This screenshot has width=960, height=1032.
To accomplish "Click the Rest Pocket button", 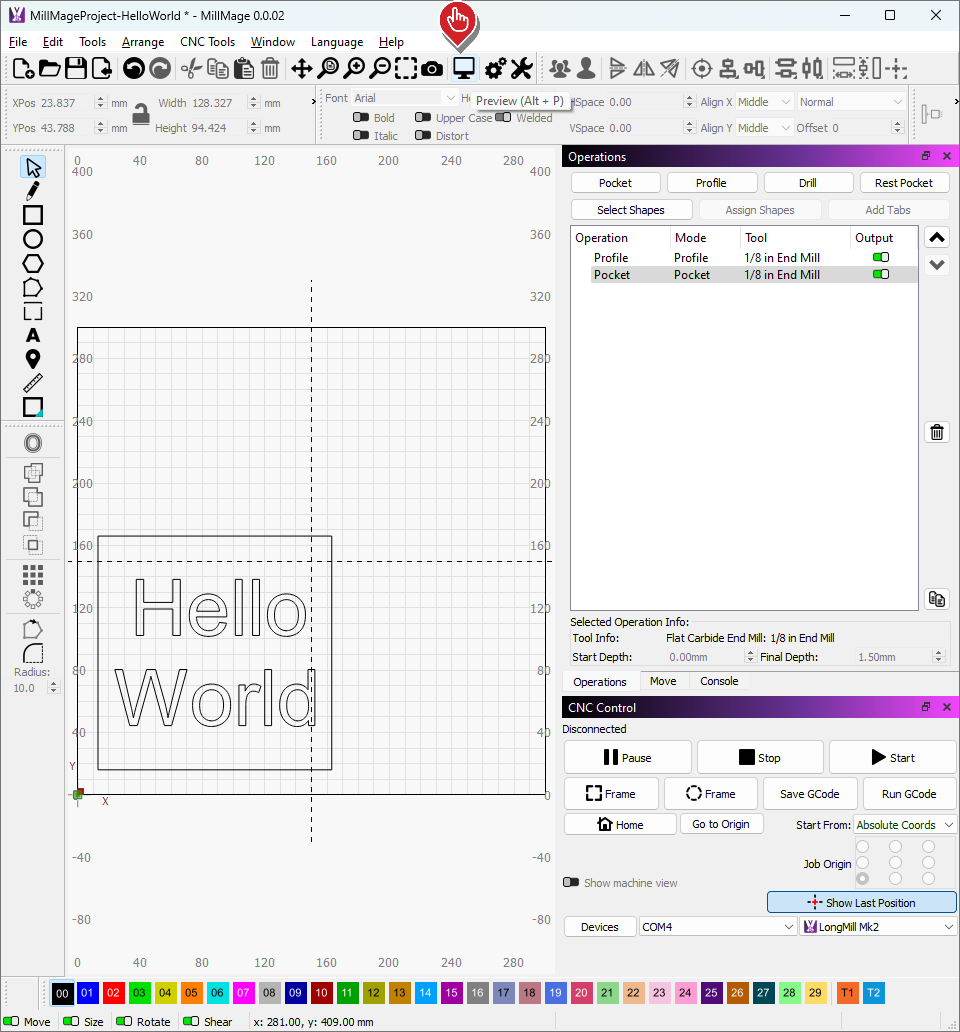I will pyautogui.click(x=903, y=183).
